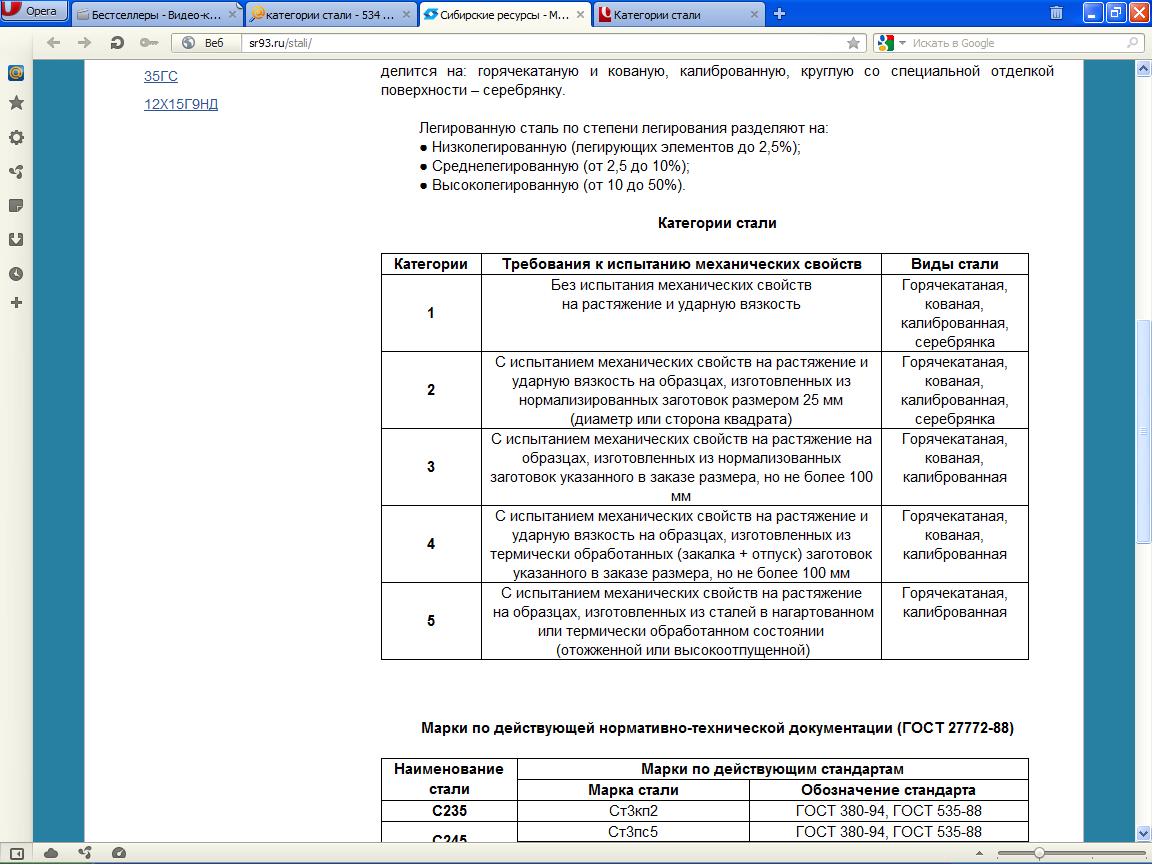
Task: Click the Ст3кп2 table cell
Action: pyautogui.click(x=633, y=811)
